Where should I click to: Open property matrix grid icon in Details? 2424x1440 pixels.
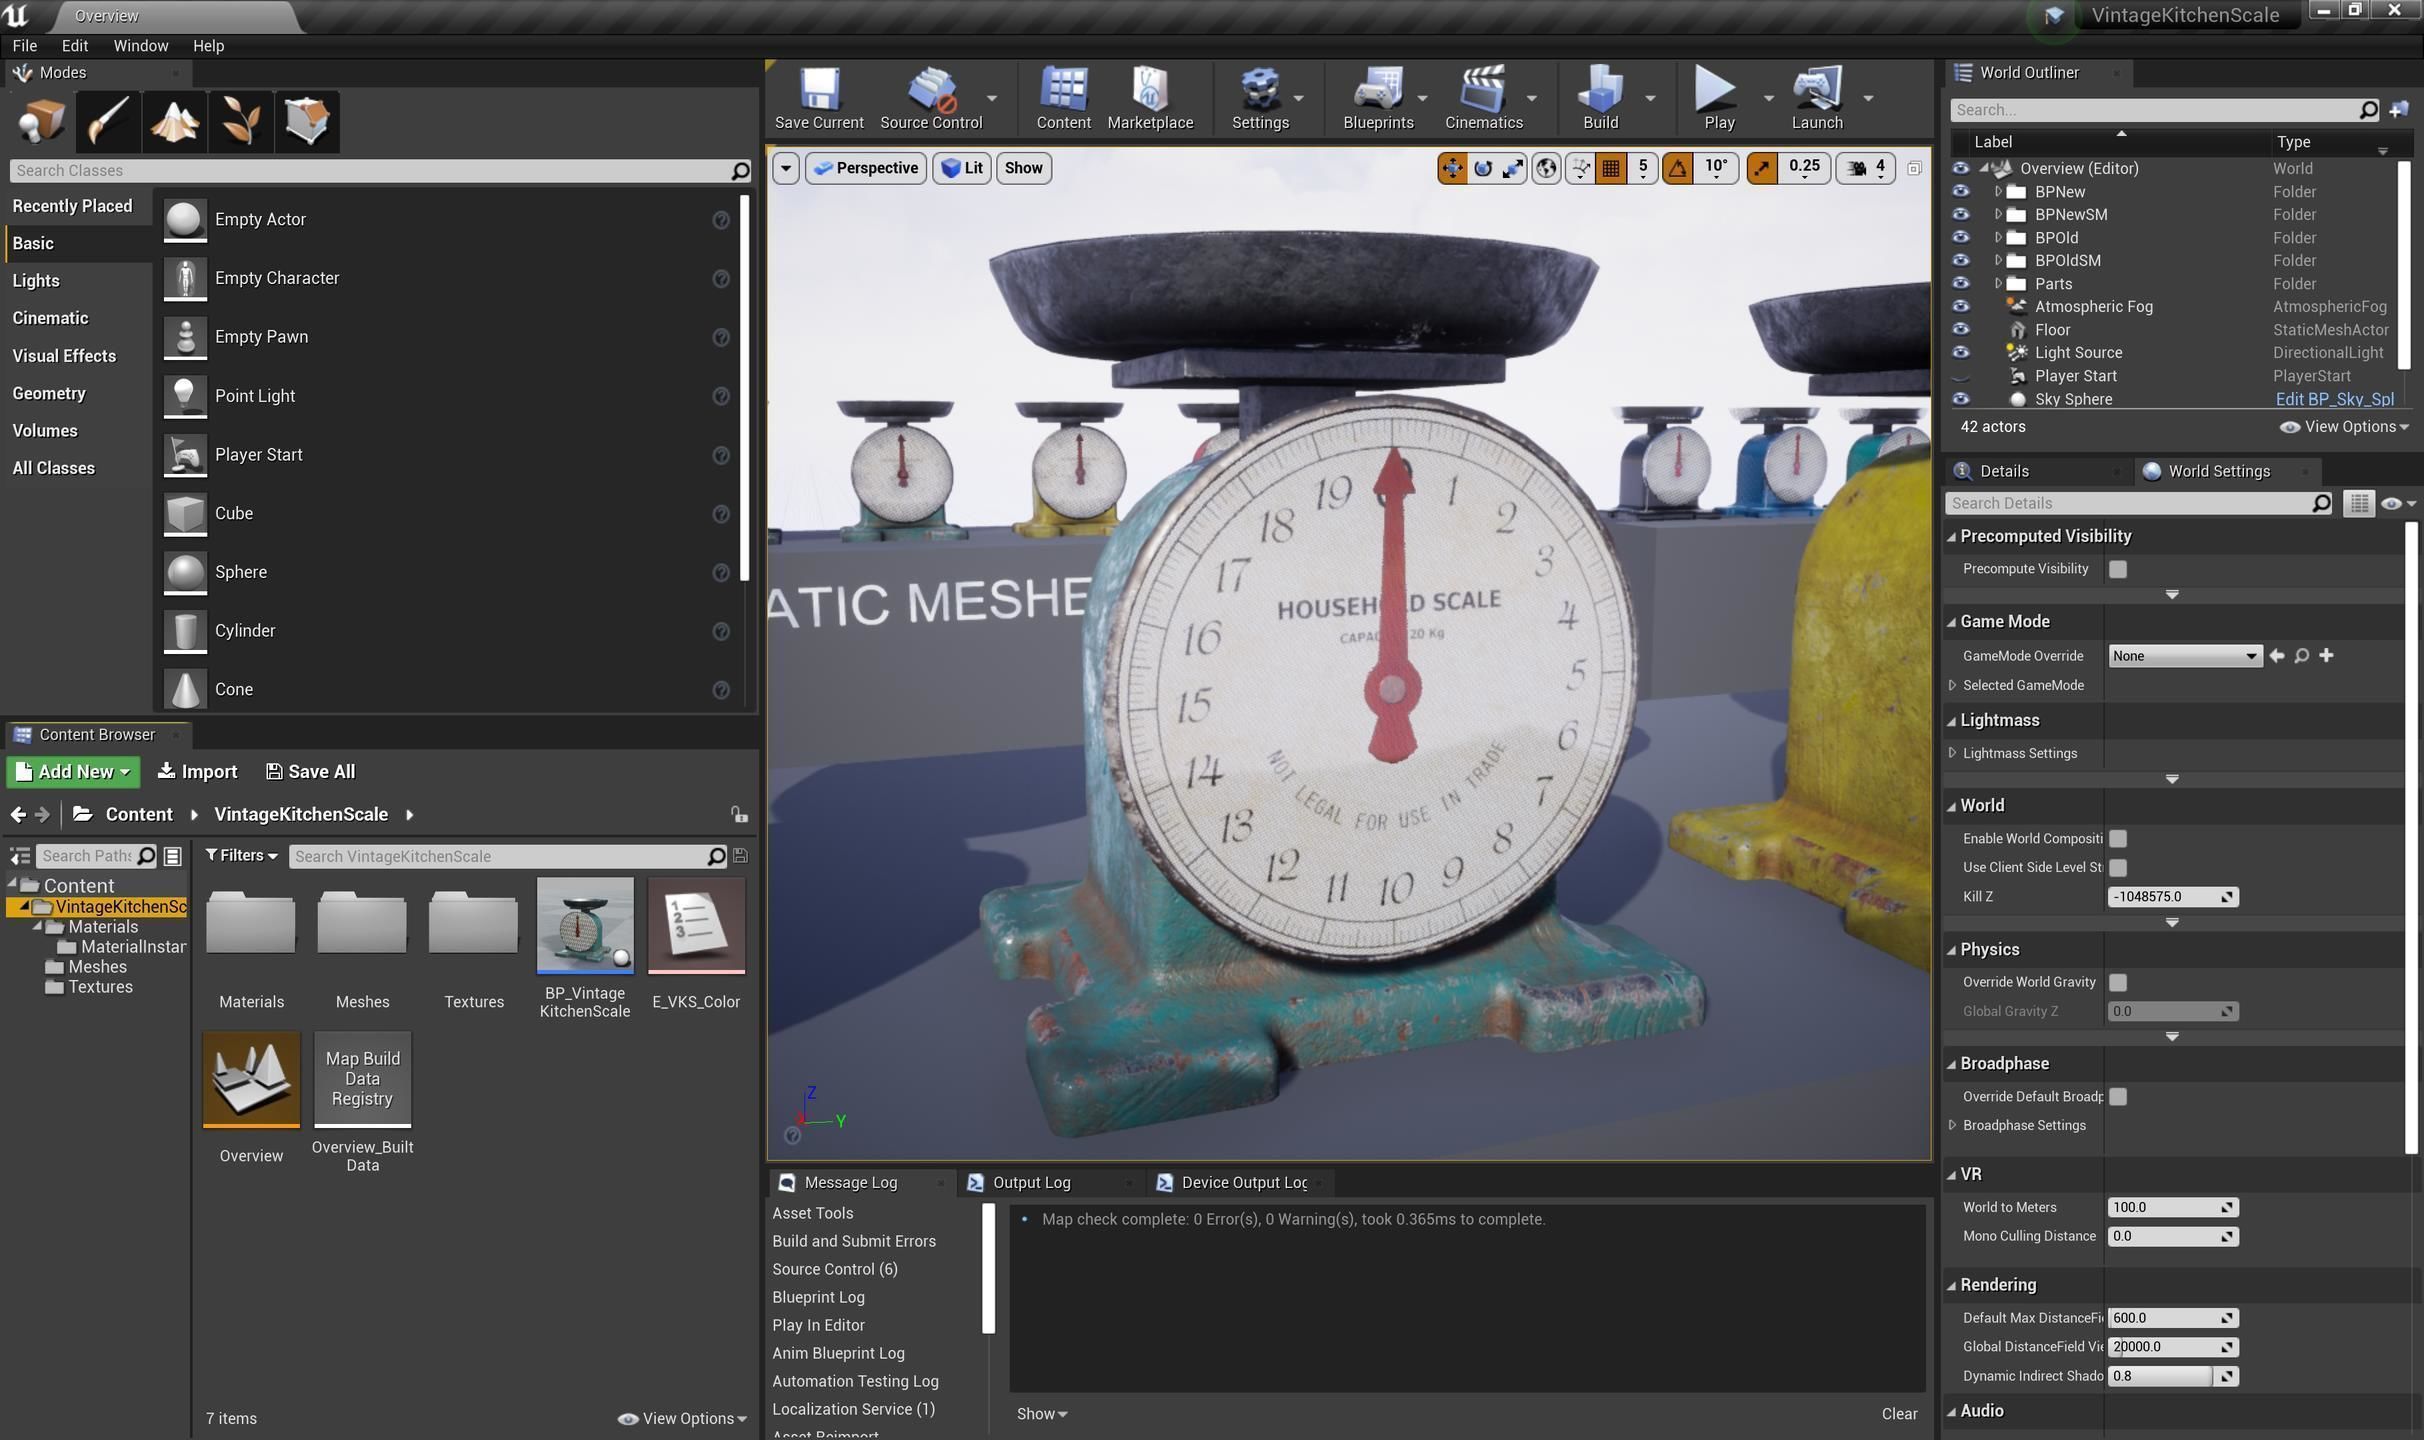pyautogui.click(x=2359, y=503)
